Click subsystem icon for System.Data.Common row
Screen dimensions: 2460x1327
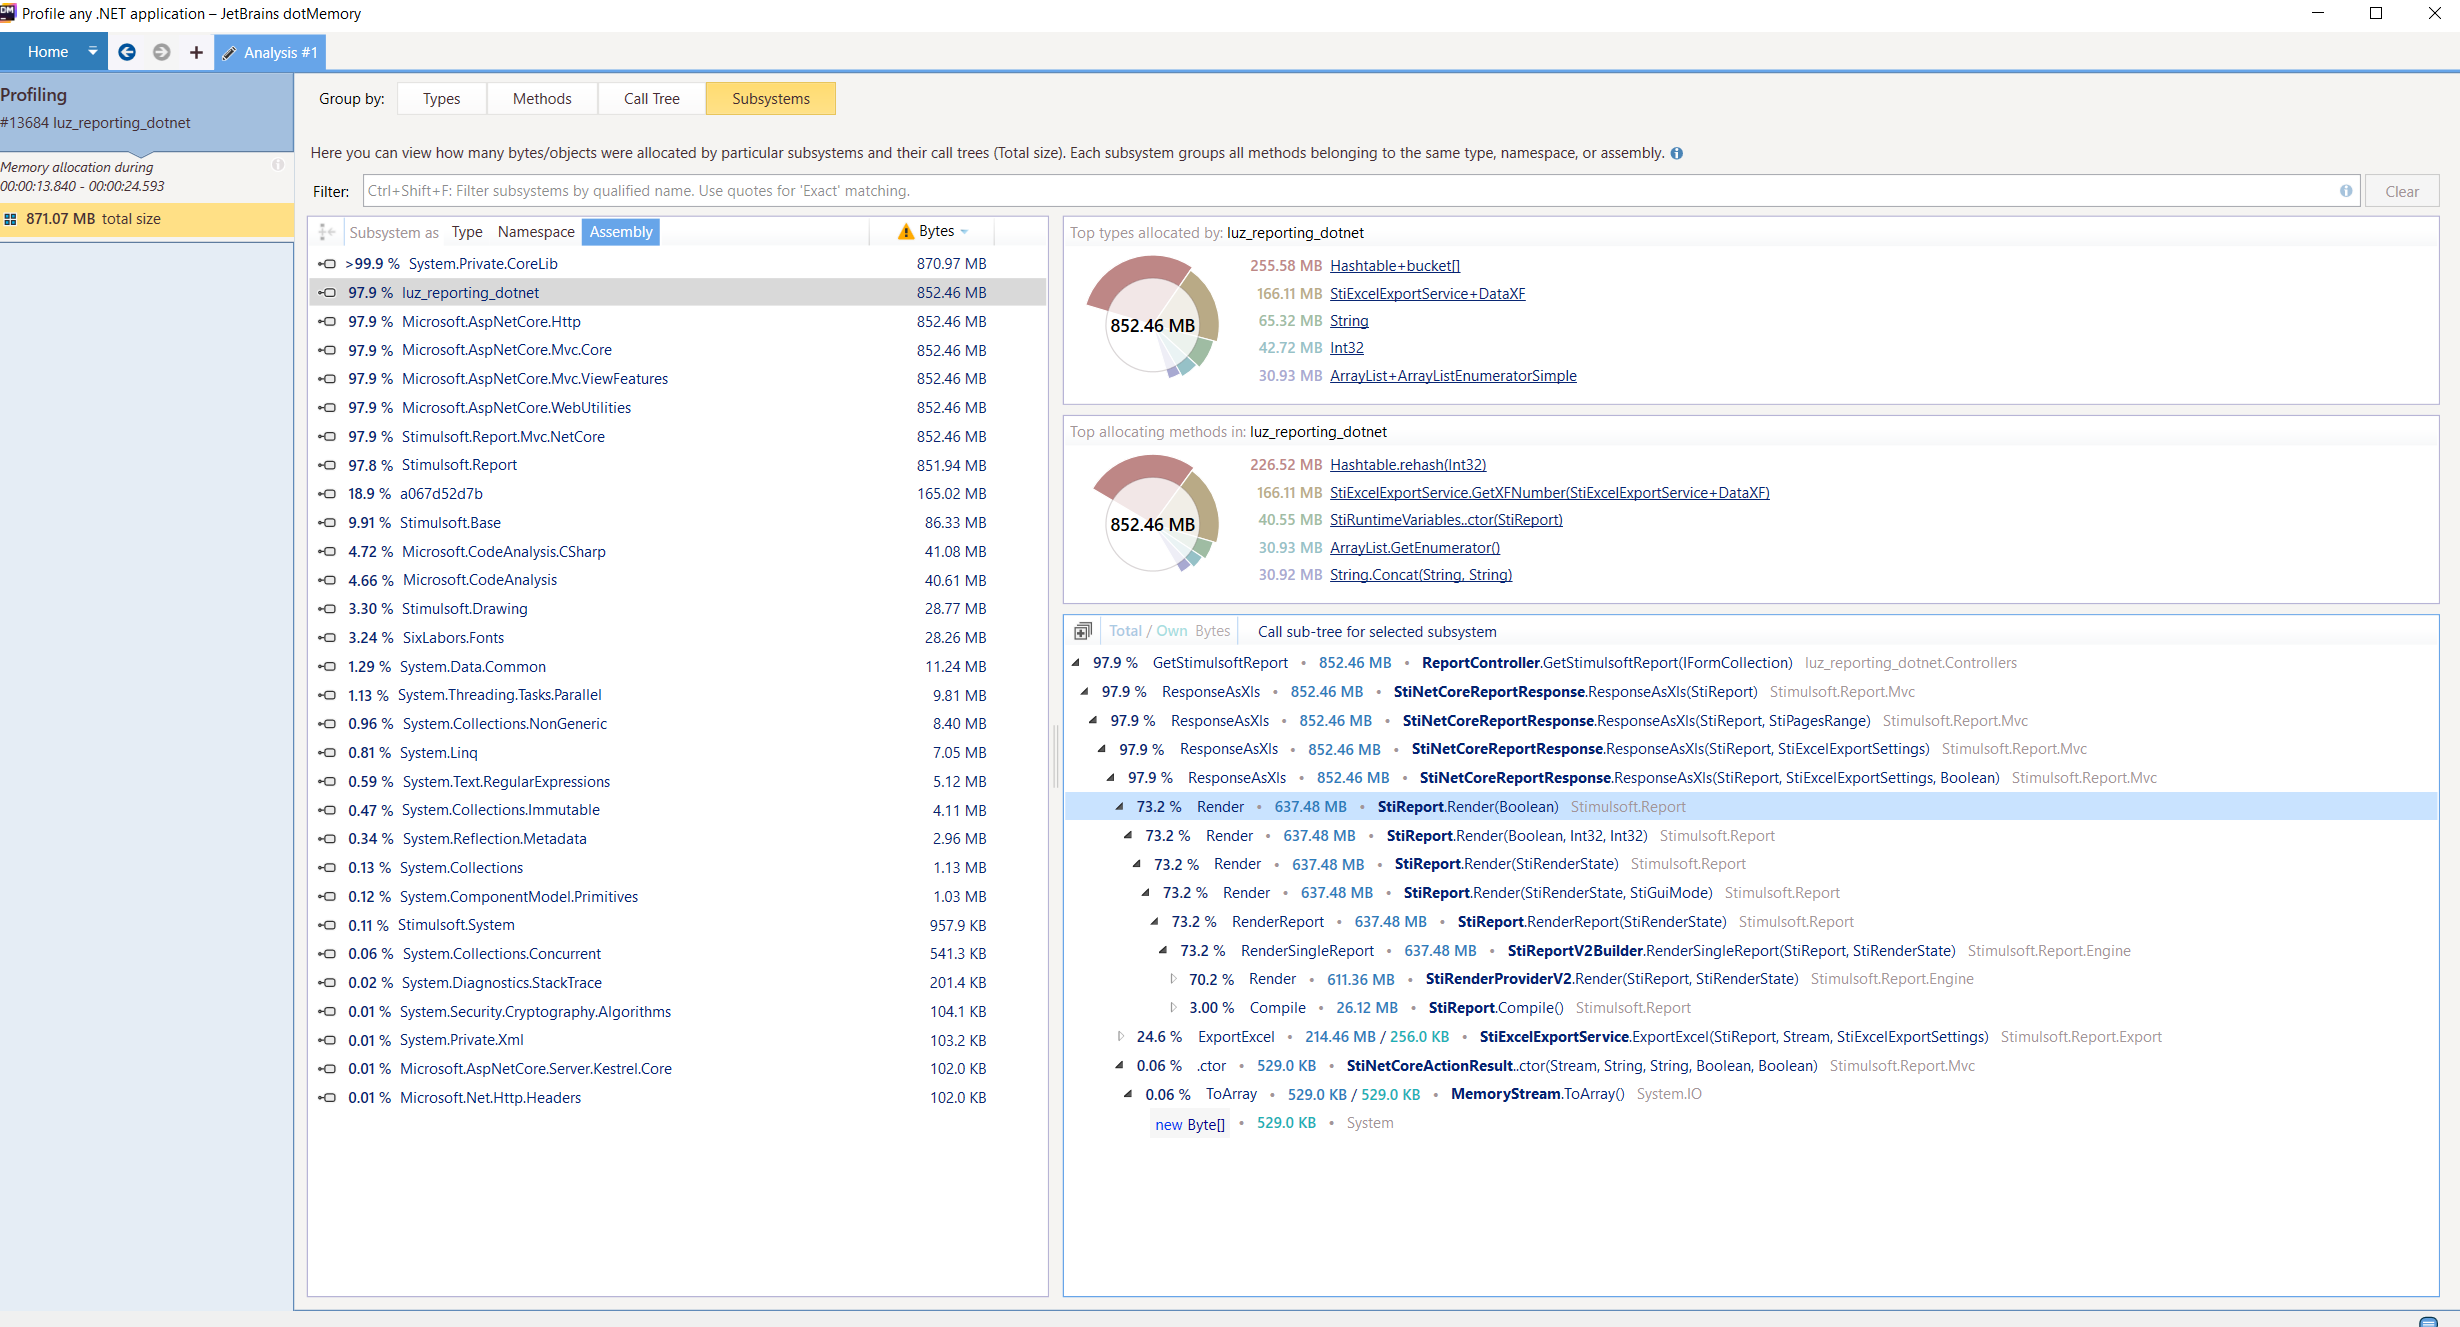tap(327, 667)
